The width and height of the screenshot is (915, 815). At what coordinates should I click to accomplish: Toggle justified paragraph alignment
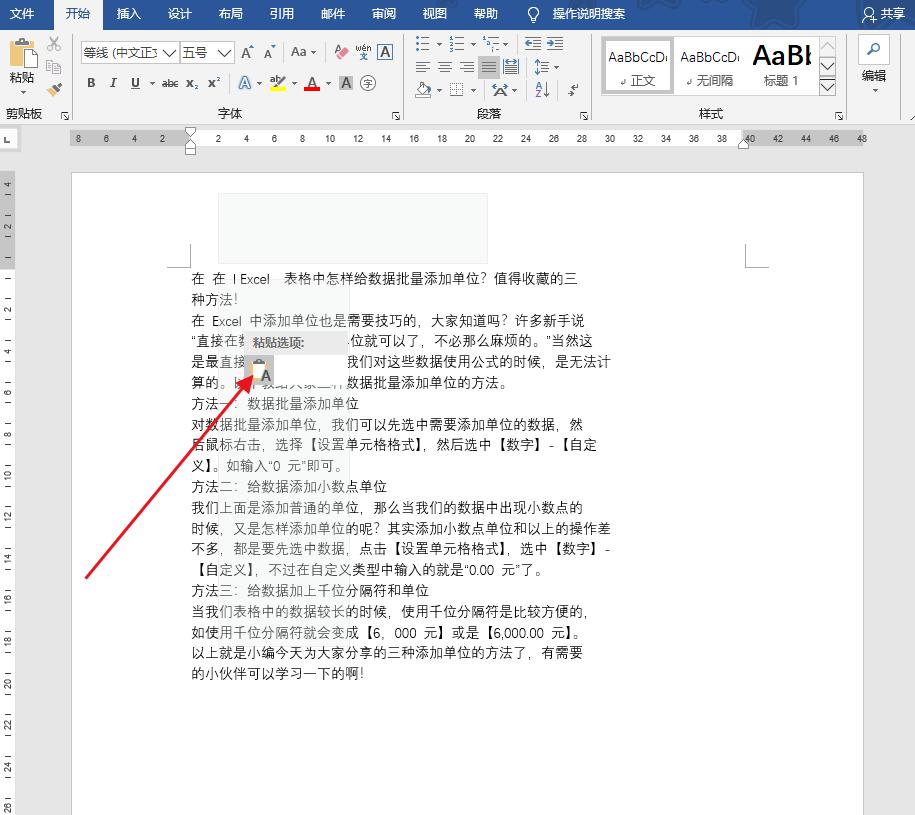[x=489, y=64]
